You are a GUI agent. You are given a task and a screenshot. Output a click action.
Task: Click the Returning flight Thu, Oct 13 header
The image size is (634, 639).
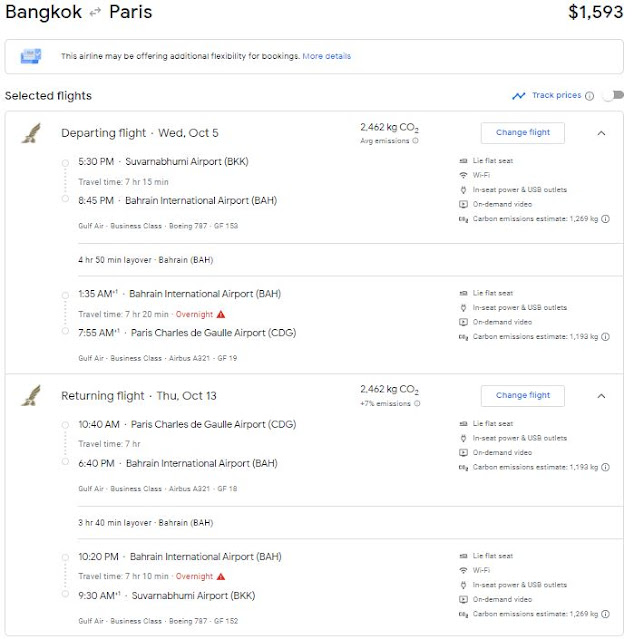coord(139,396)
